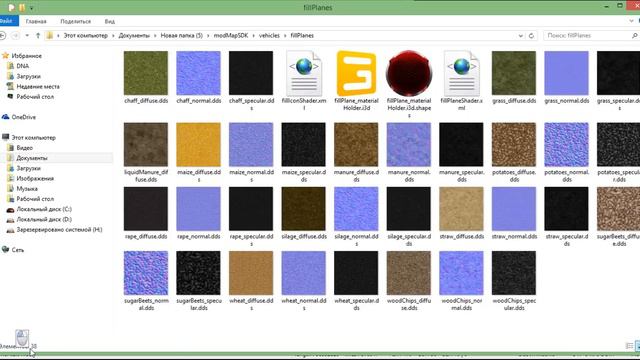
Task: Select grass_diffuse.dds texture
Action: click(514, 73)
